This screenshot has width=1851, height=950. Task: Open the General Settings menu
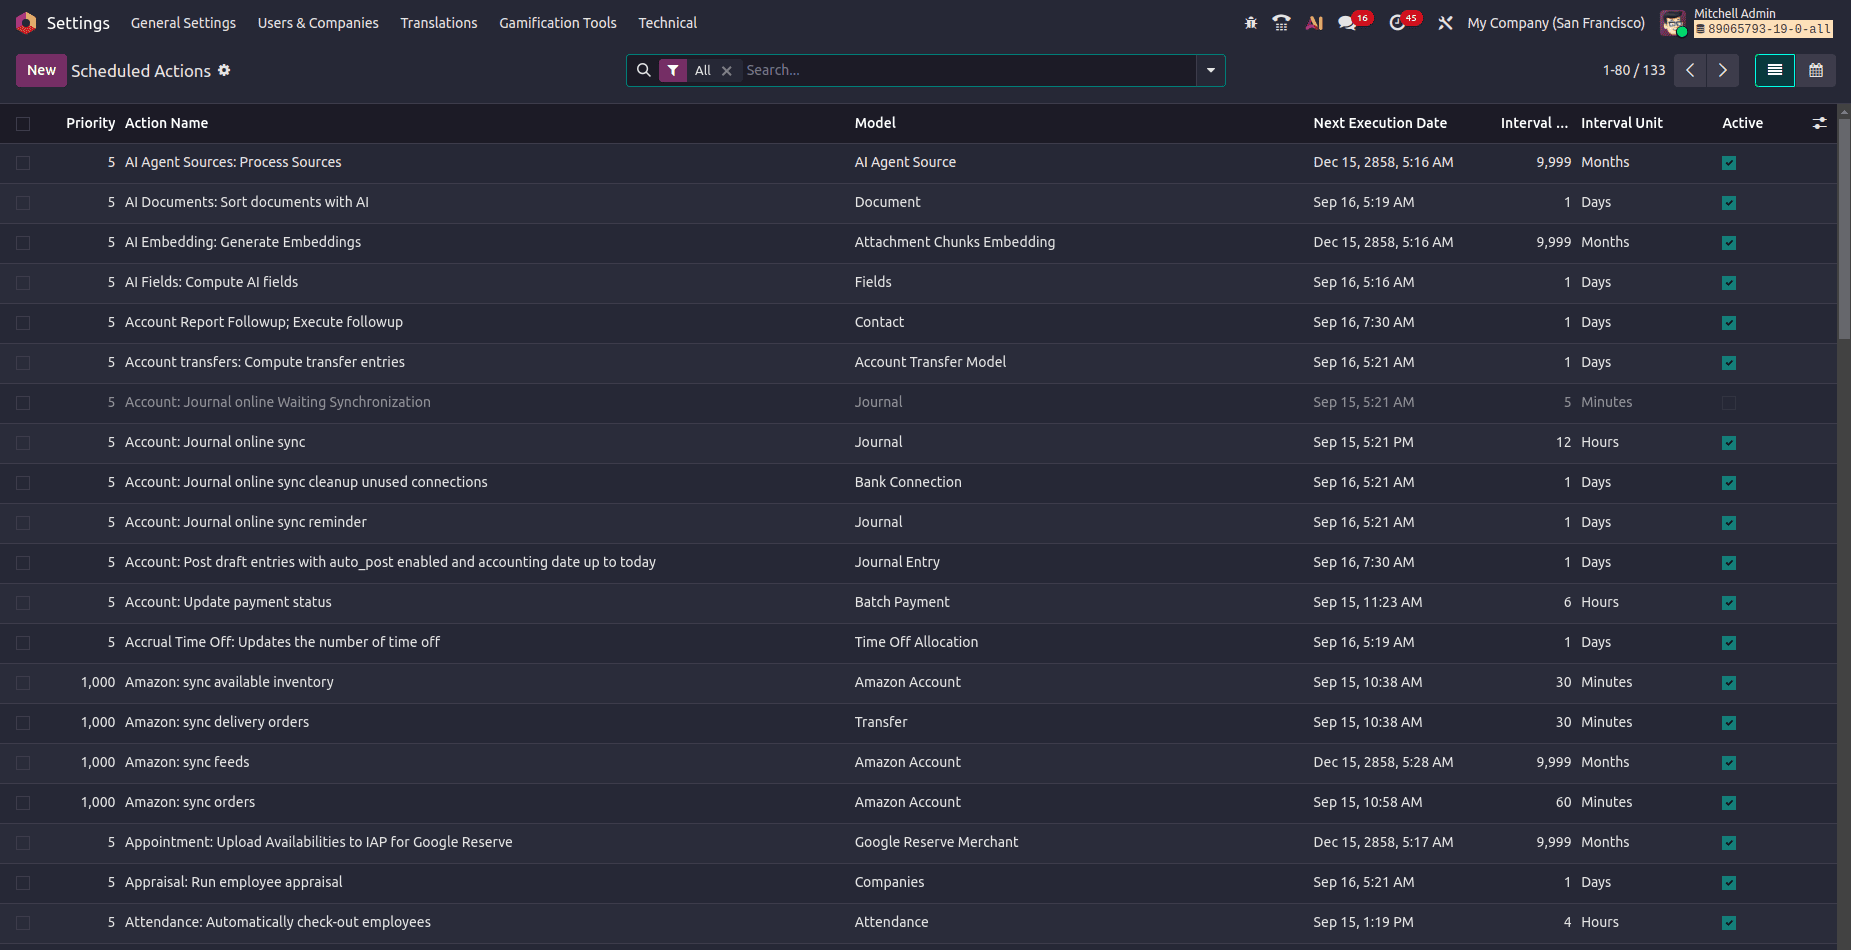click(x=183, y=23)
